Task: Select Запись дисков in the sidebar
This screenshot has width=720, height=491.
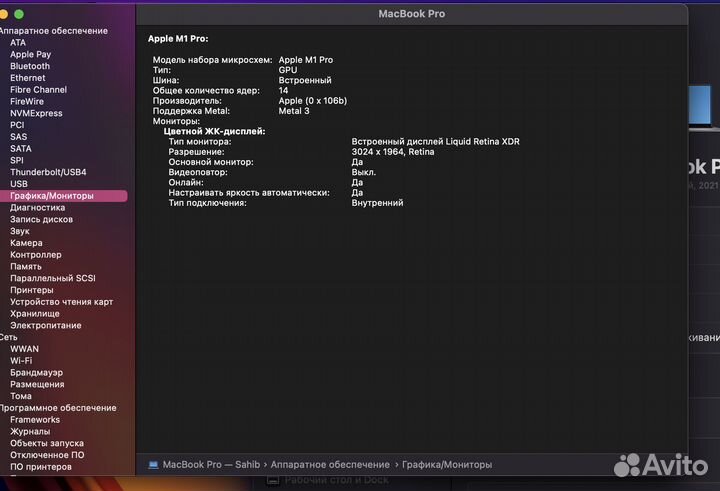Action: 41,219
